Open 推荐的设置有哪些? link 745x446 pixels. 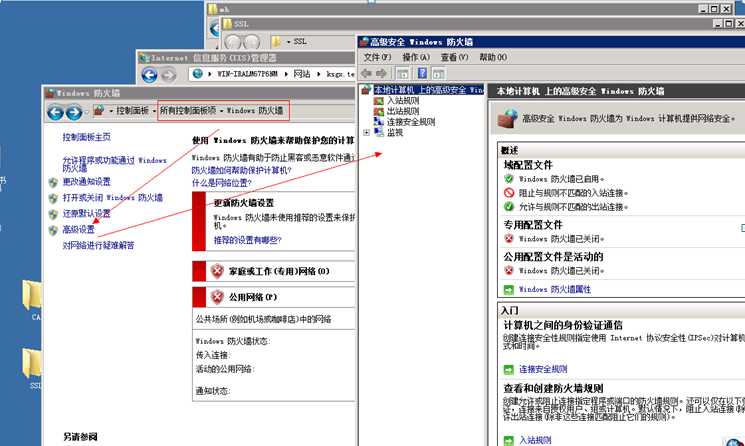248,240
